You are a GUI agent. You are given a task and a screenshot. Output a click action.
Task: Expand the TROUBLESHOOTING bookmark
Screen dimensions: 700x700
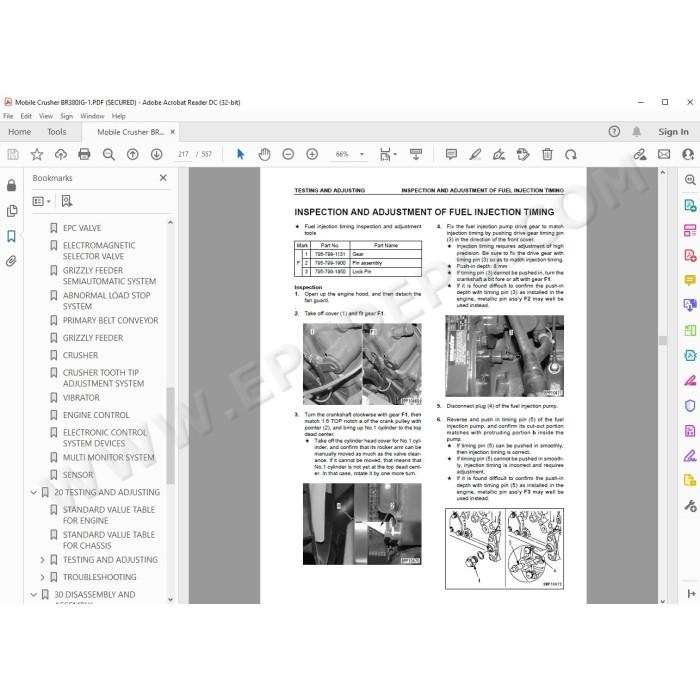[x=42, y=577]
